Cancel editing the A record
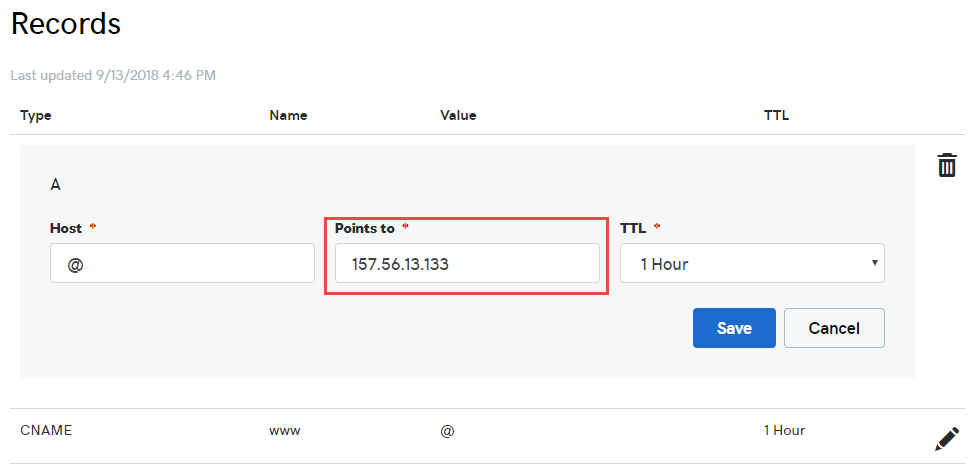Viewport: 980px width, 467px height. click(x=834, y=328)
